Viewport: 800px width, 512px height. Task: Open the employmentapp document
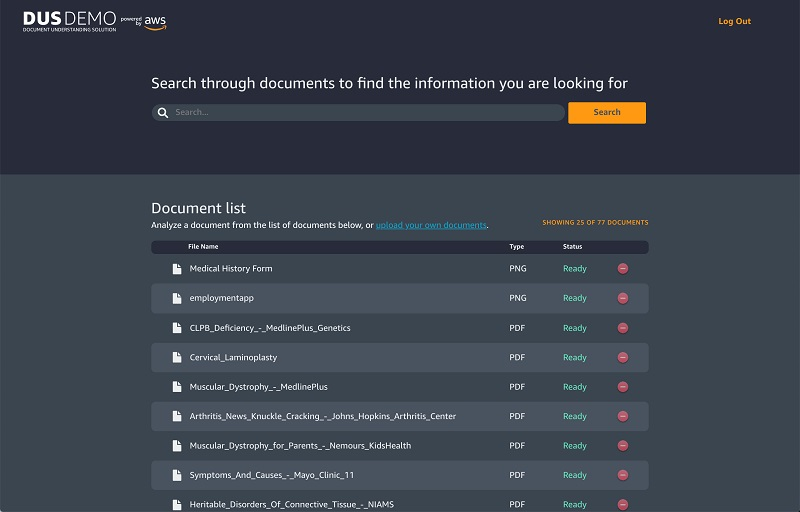pyautogui.click(x=221, y=298)
